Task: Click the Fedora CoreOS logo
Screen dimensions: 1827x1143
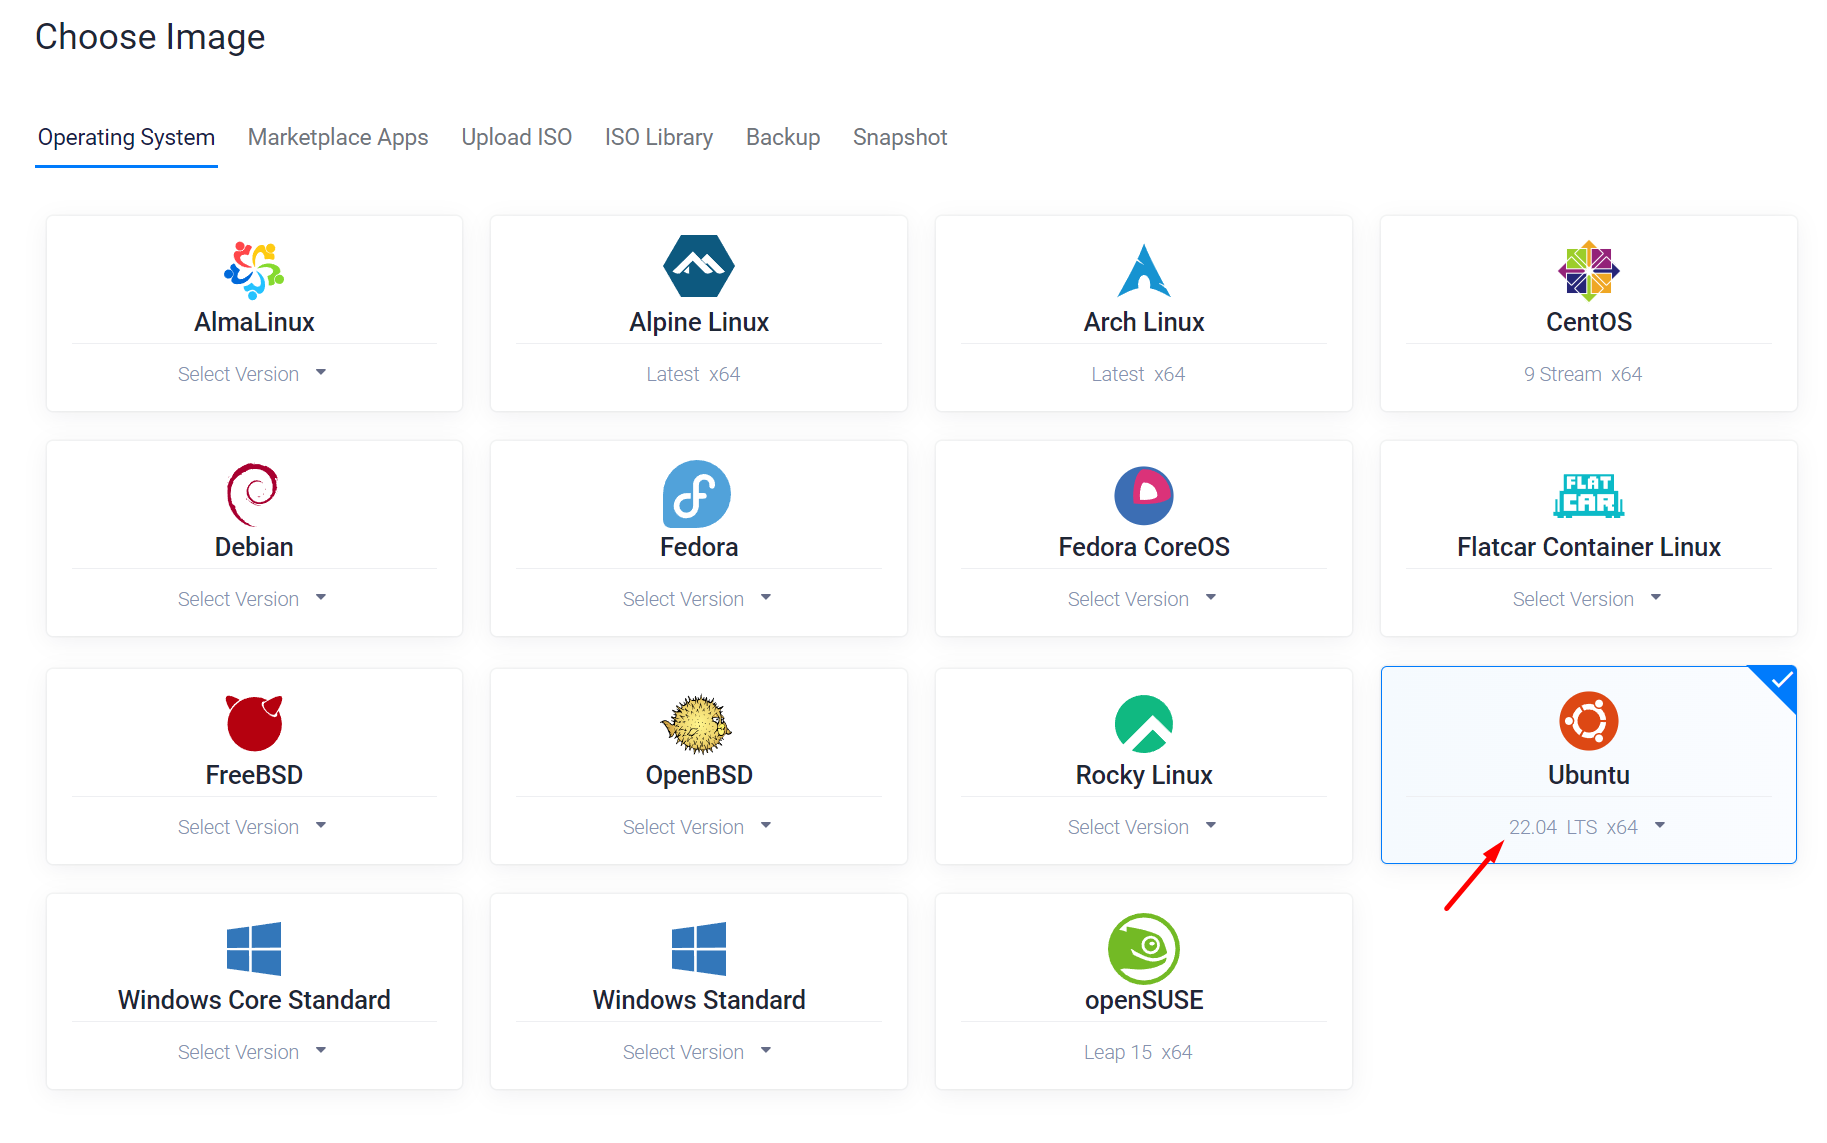Action: 1144,495
